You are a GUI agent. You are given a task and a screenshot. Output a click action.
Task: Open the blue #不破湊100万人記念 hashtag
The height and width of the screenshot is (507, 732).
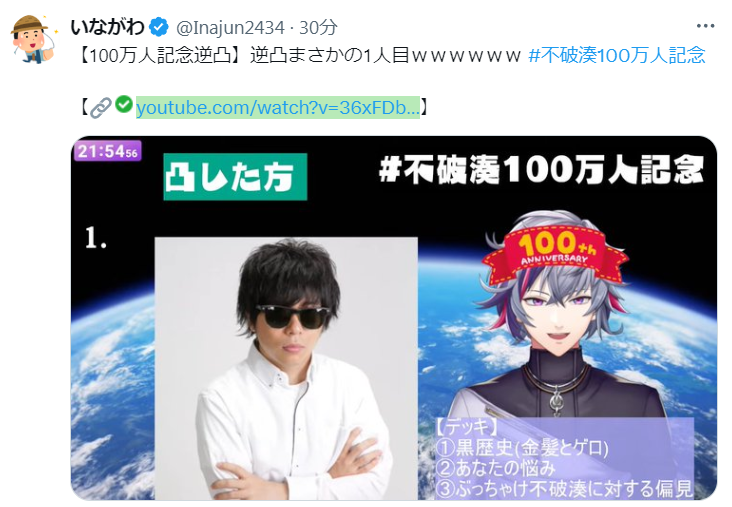617,56
